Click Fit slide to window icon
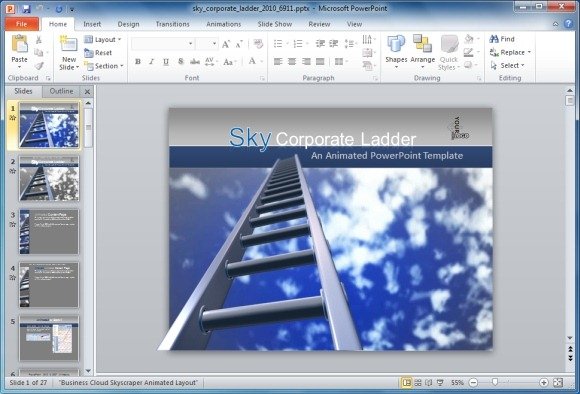This screenshot has height=394, width=580. [x=558, y=383]
